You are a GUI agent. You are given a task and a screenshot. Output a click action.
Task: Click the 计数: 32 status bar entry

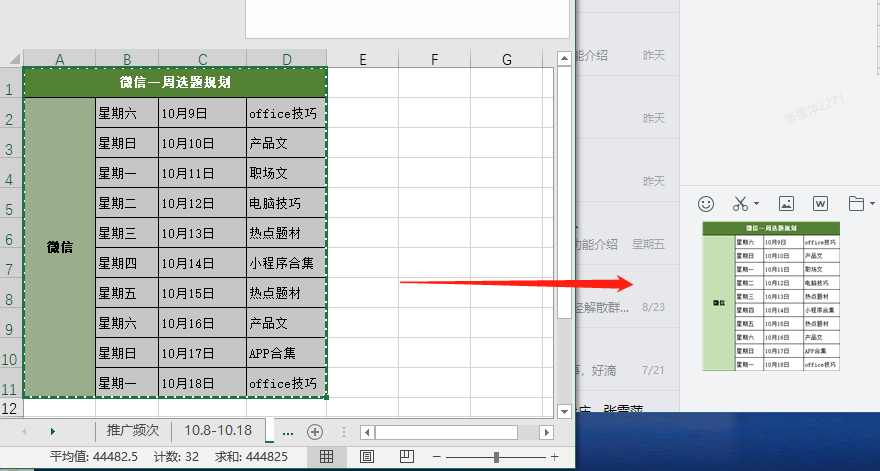click(176, 456)
